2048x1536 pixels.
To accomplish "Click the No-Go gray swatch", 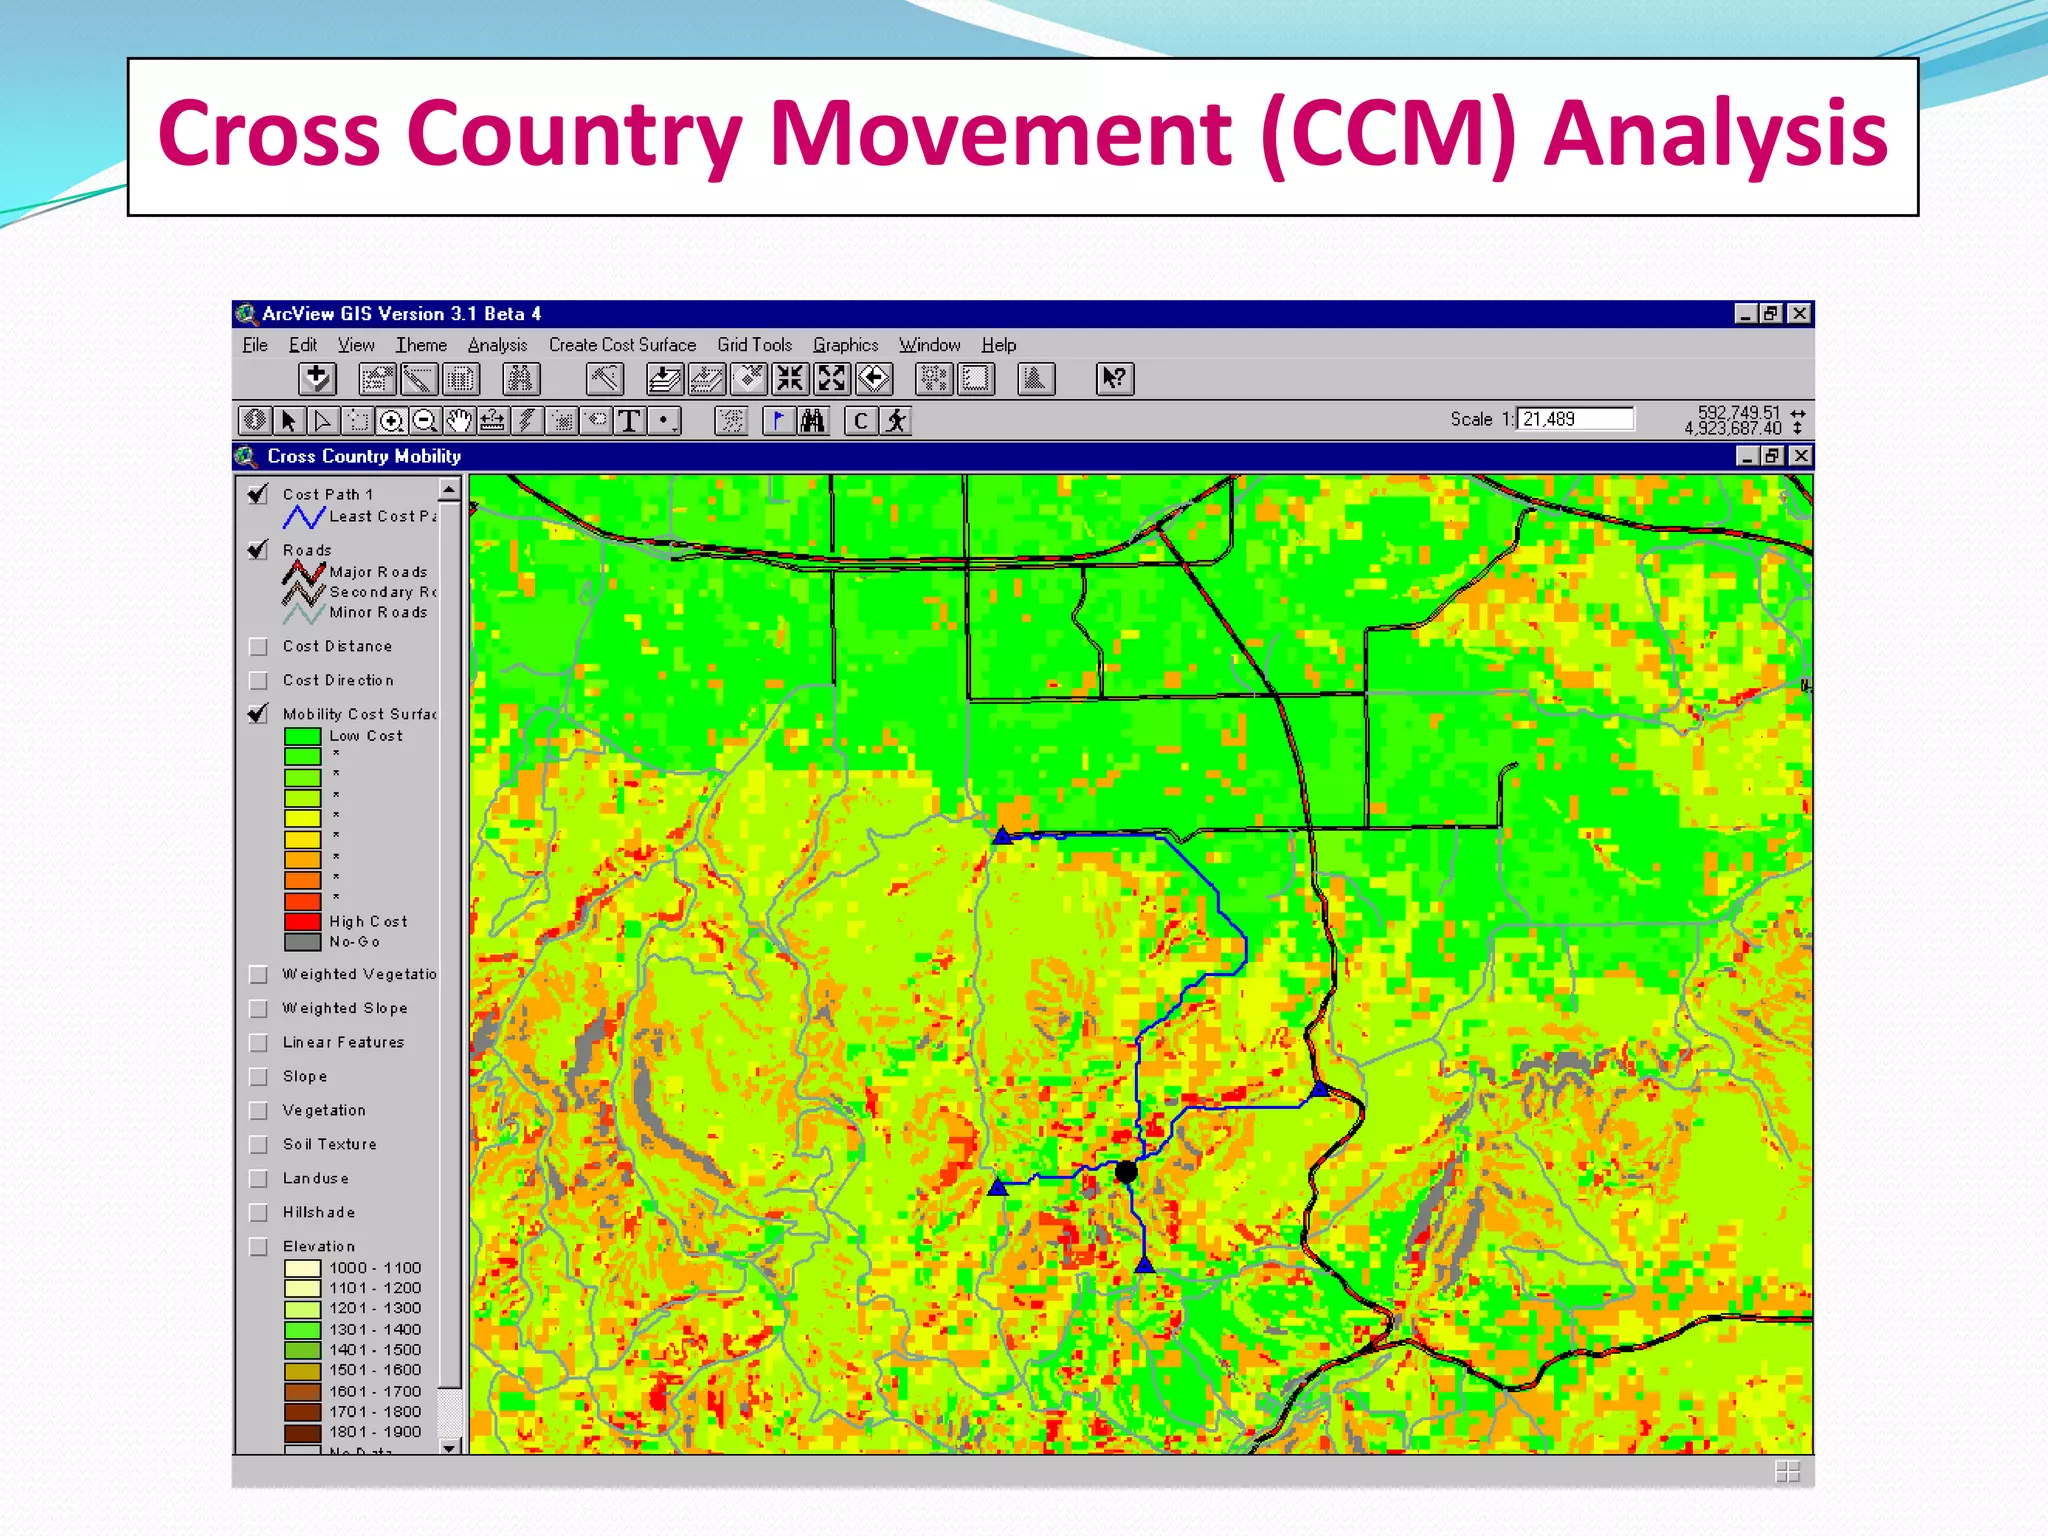I will coord(302,942).
